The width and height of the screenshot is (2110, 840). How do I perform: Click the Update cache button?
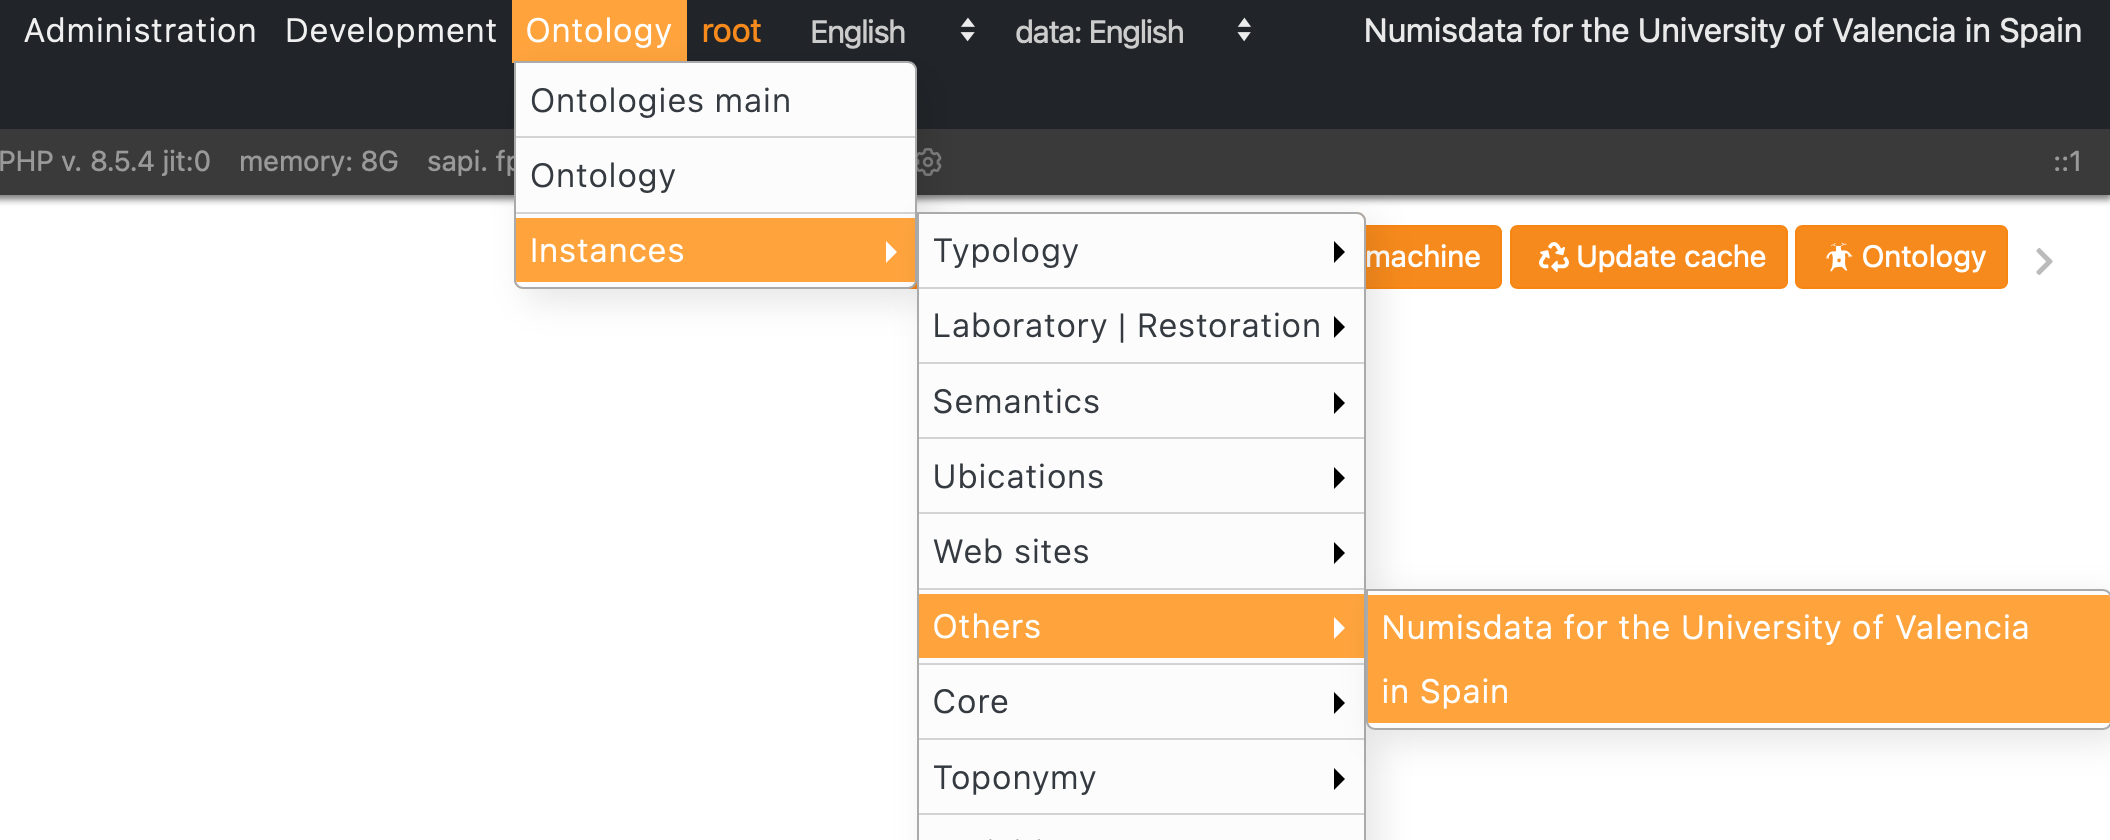[x=1648, y=257]
